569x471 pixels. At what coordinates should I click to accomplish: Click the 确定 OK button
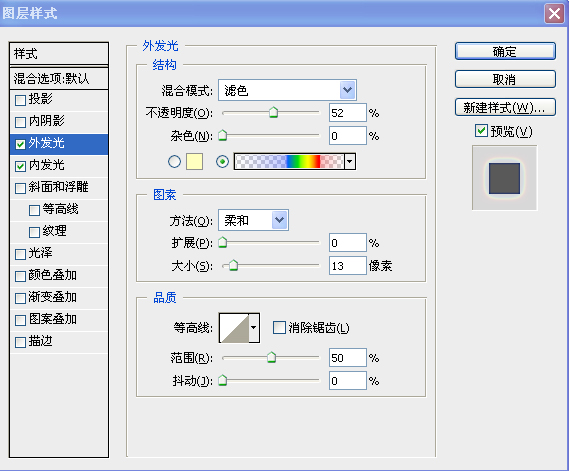[x=505, y=52]
